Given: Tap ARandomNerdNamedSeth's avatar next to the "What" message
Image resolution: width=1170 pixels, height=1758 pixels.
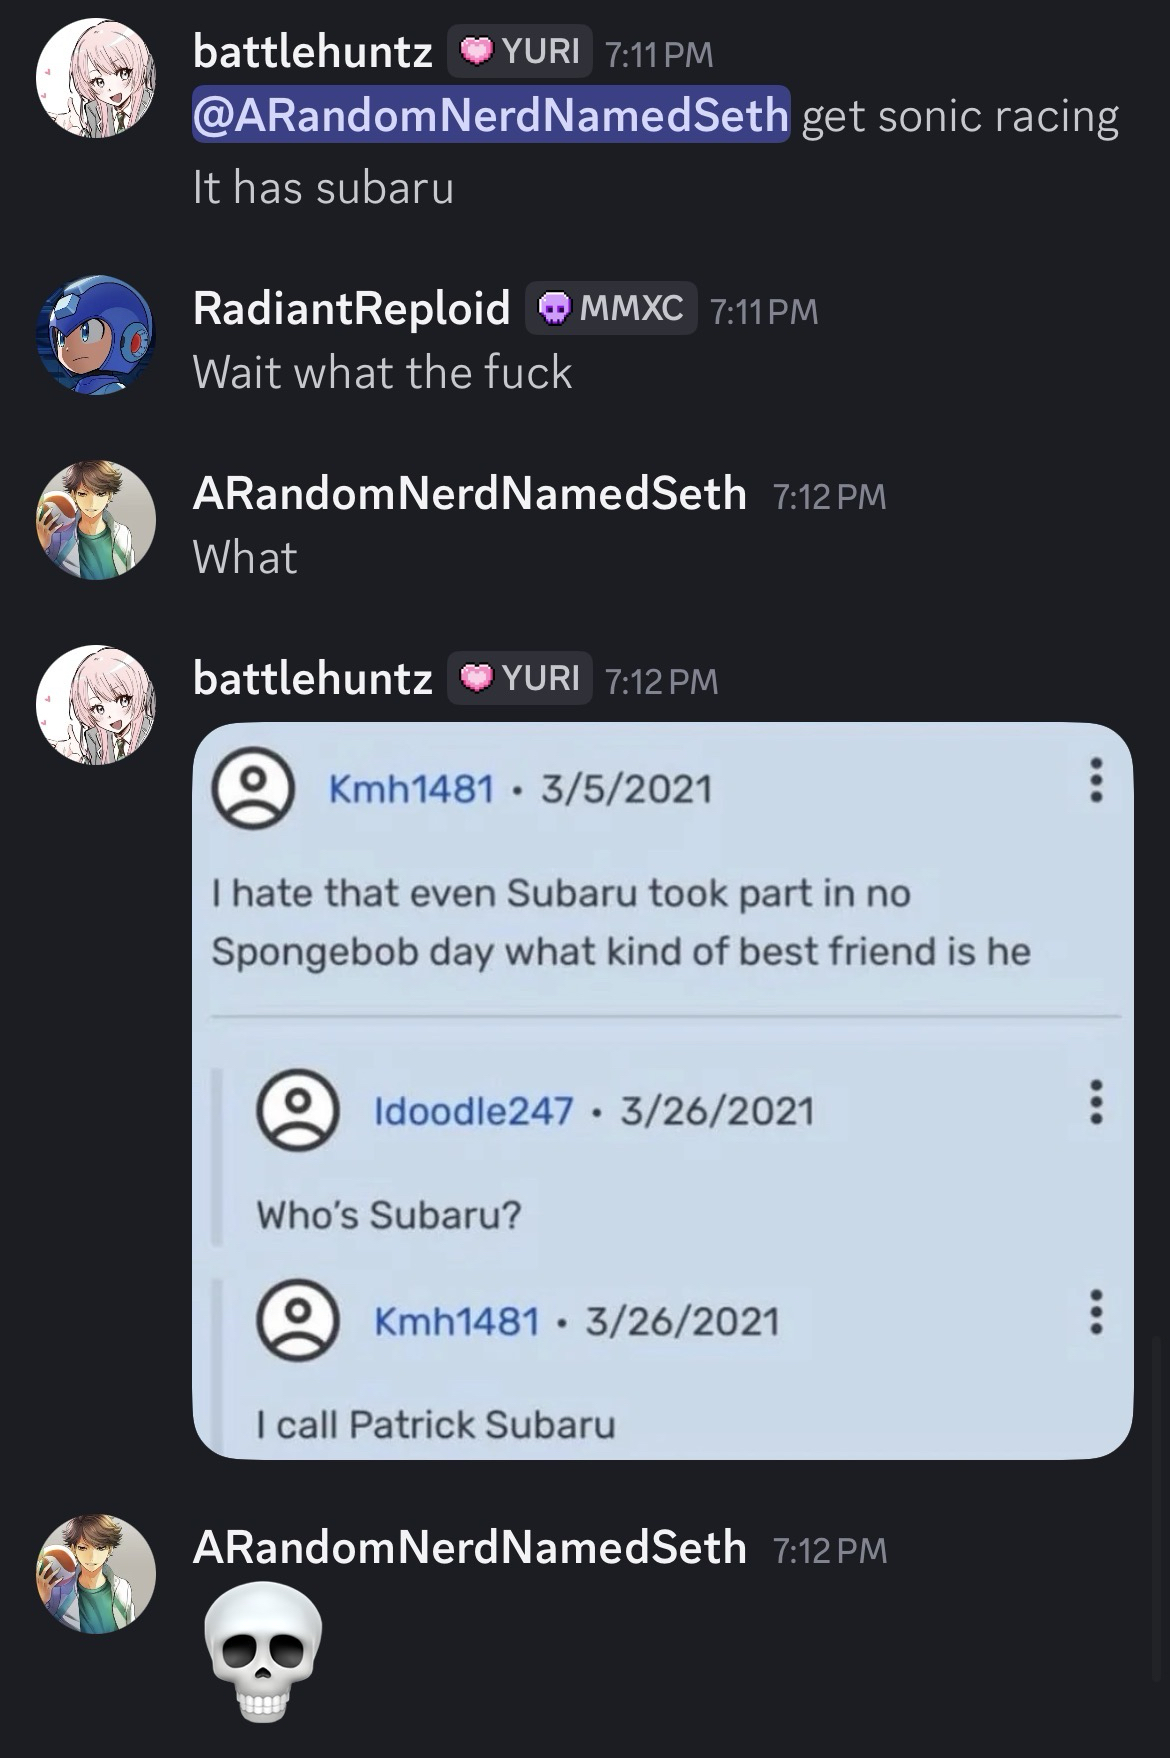Looking at the screenshot, I should tap(96, 520).
